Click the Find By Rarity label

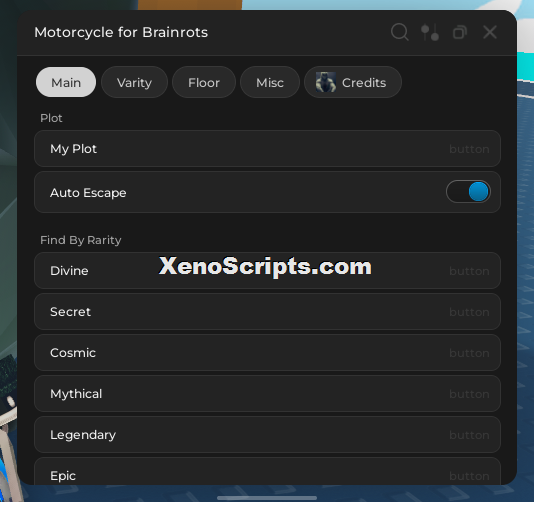point(81,240)
